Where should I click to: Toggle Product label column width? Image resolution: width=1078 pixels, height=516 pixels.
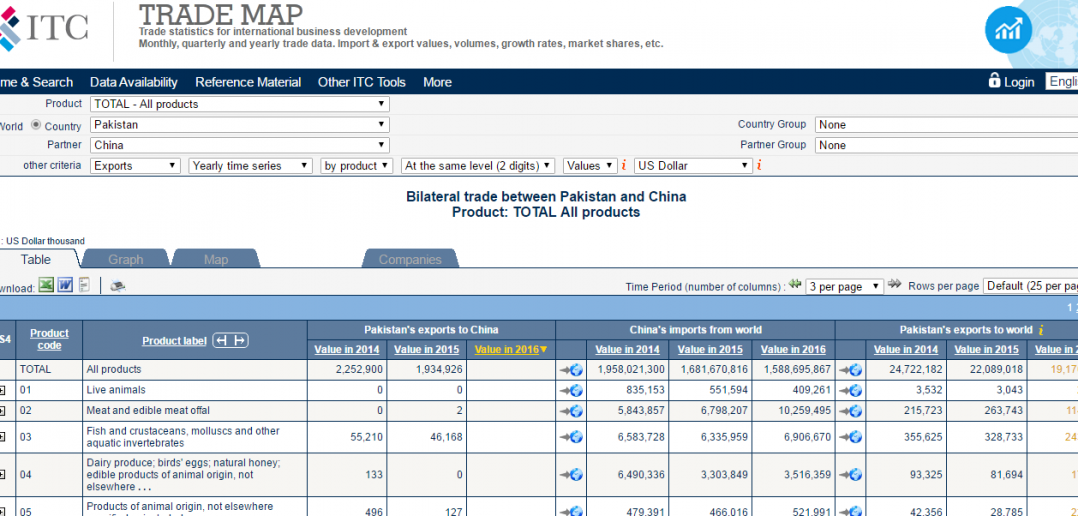[230, 341]
